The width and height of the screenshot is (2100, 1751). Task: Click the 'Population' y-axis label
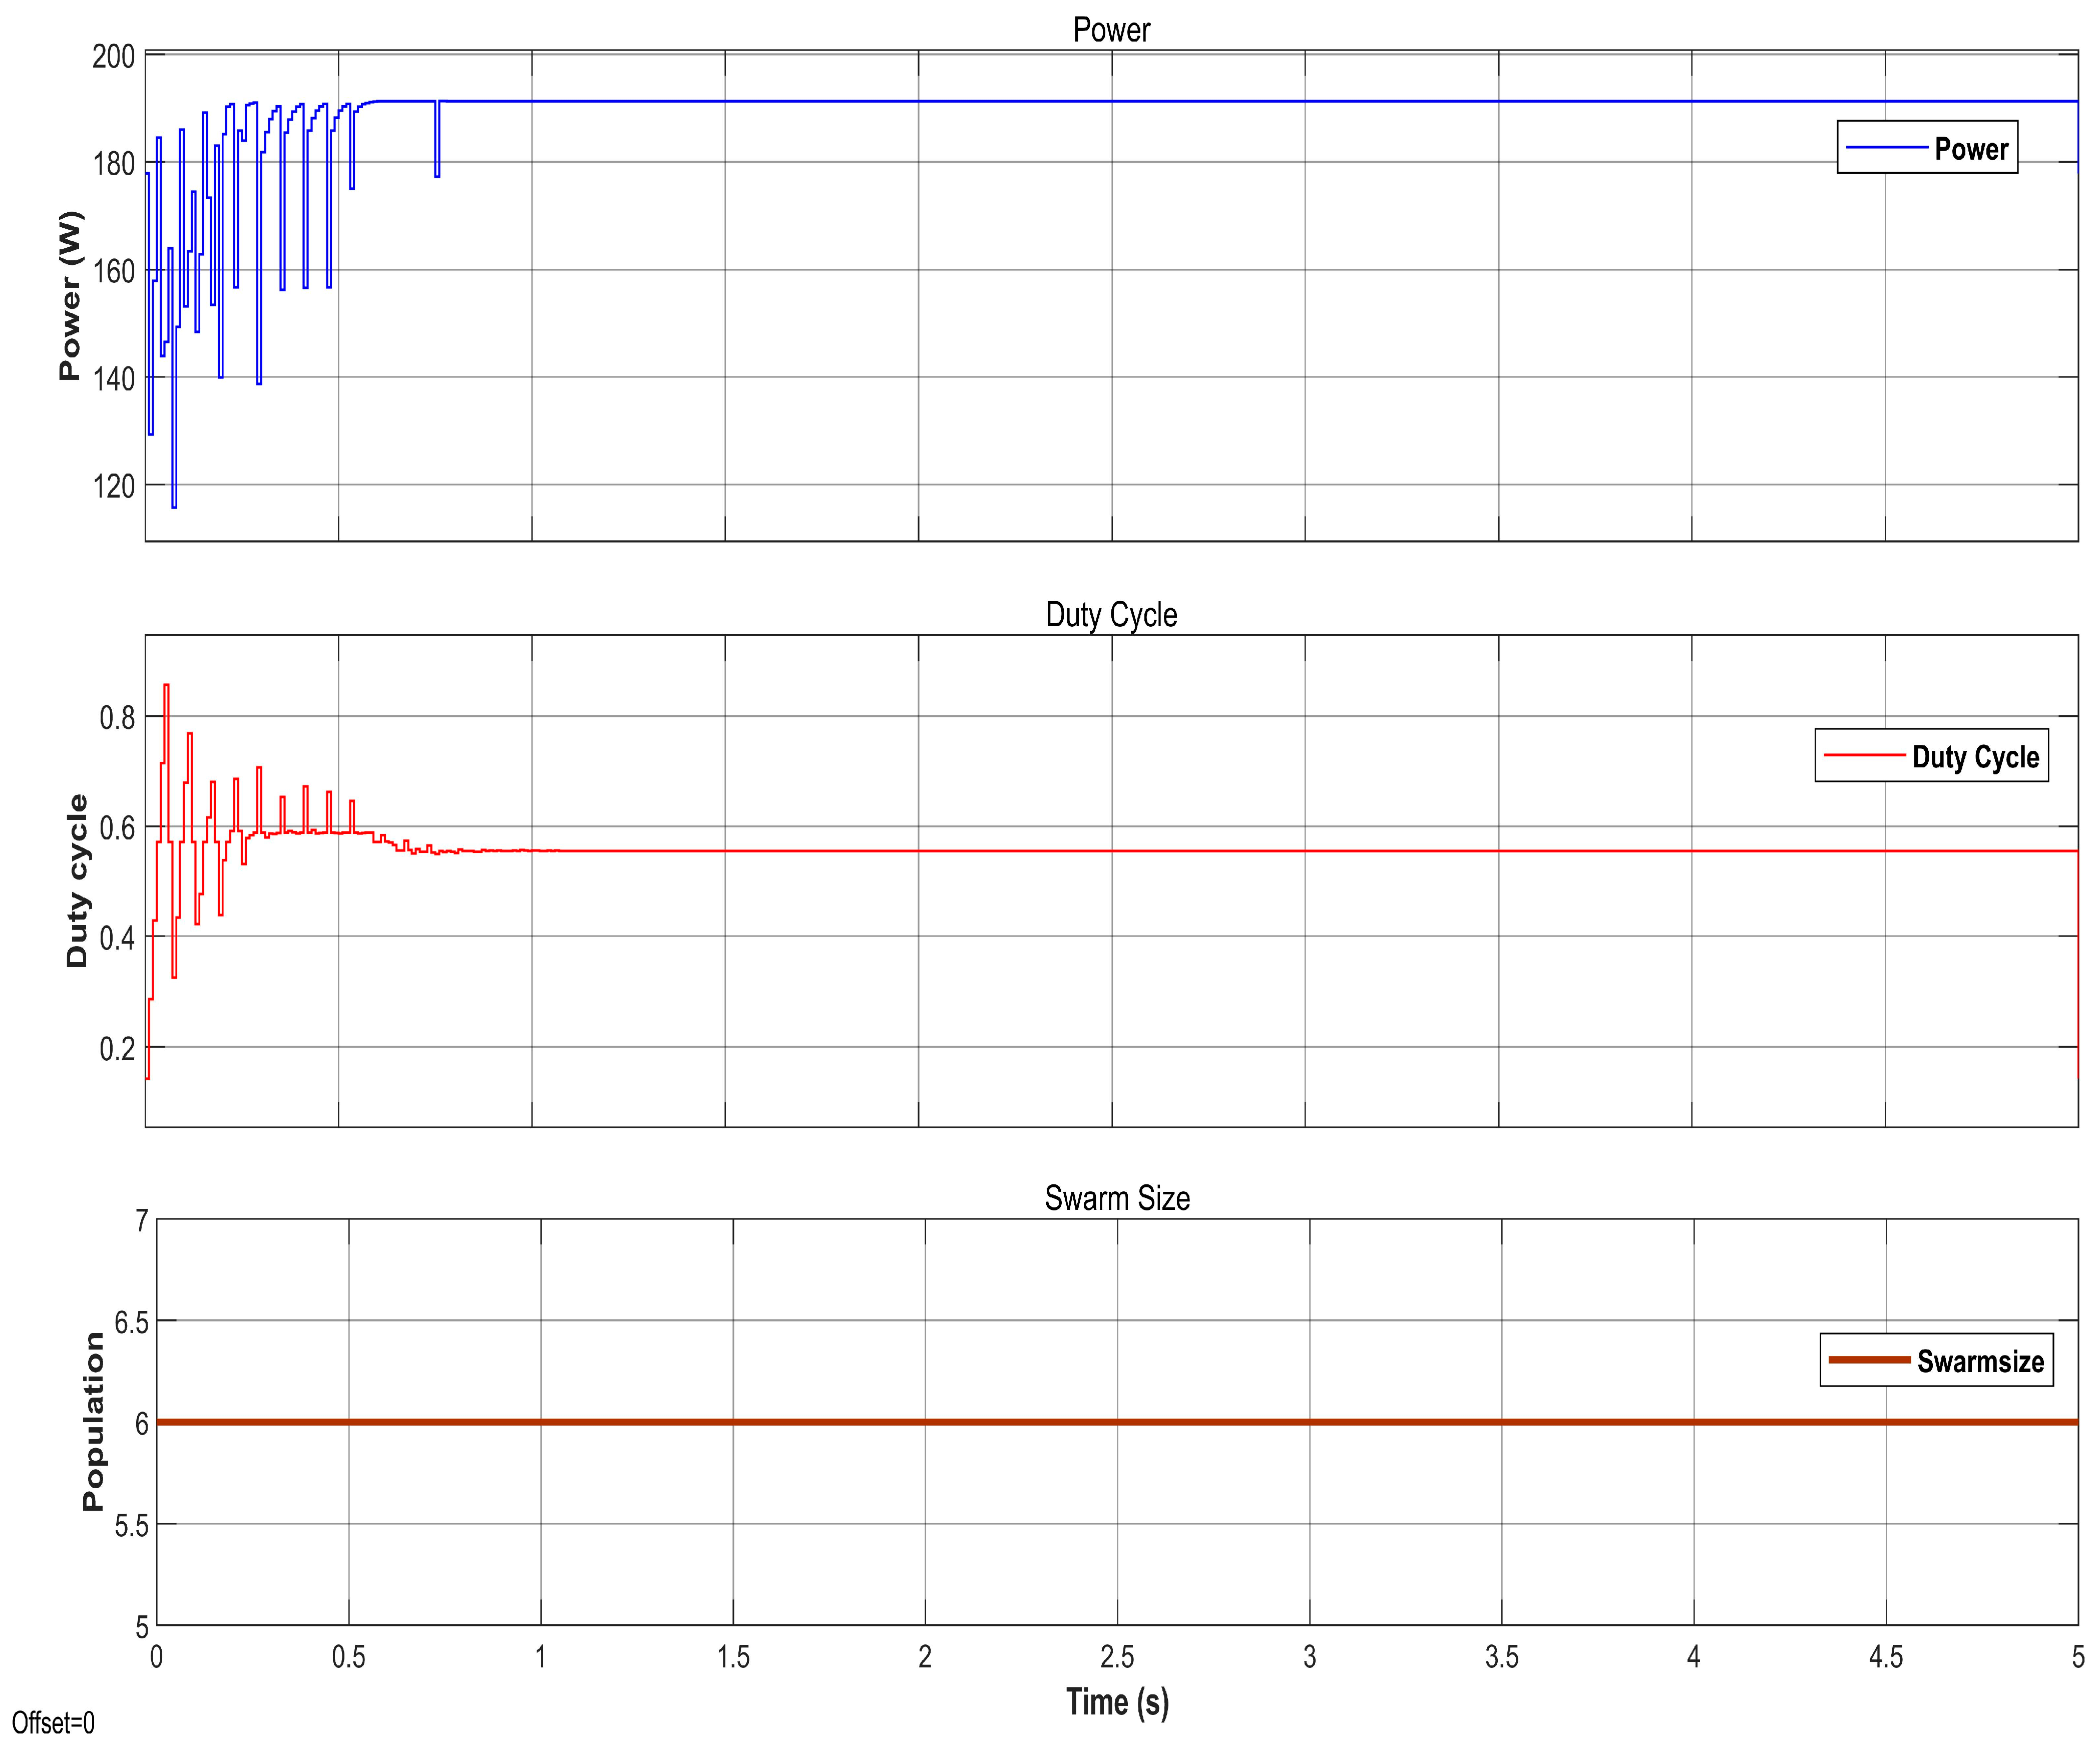93,1421
